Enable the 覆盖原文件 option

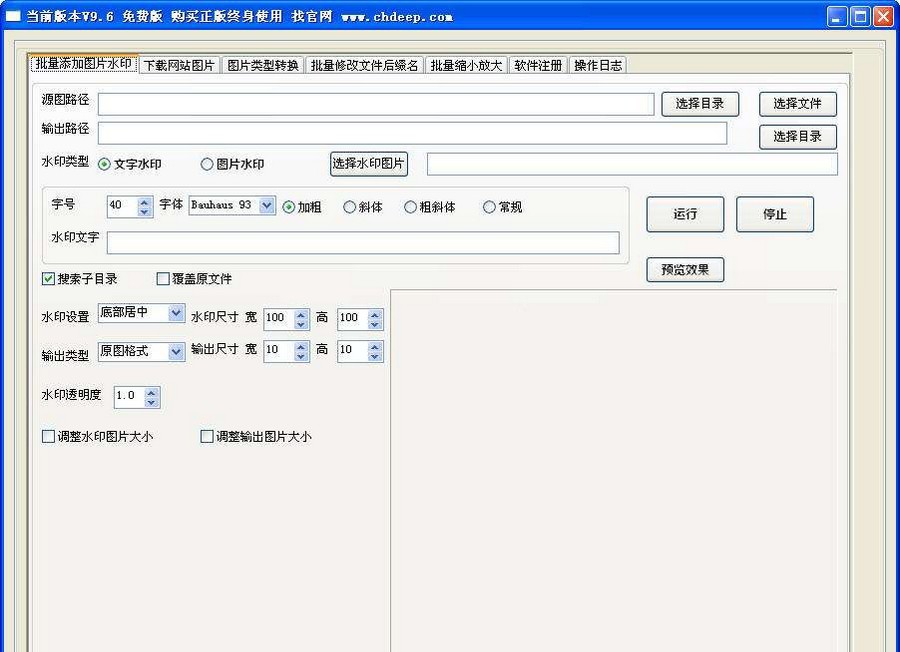(163, 278)
